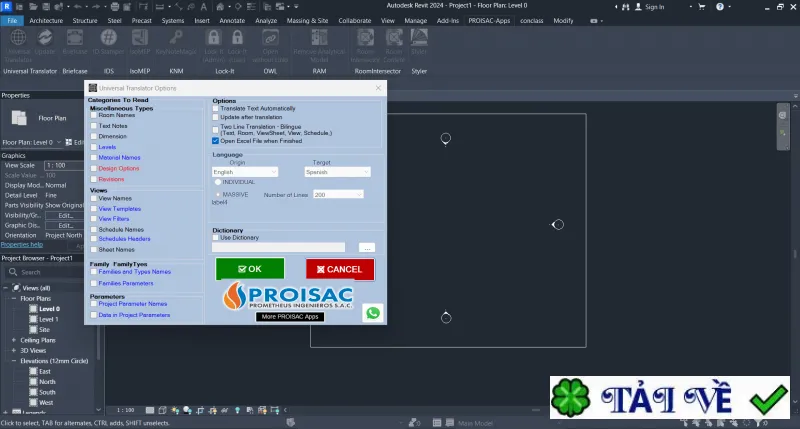Open the Architecture ribbon tab
The height and width of the screenshot is (429, 800).
click(x=46, y=20)
